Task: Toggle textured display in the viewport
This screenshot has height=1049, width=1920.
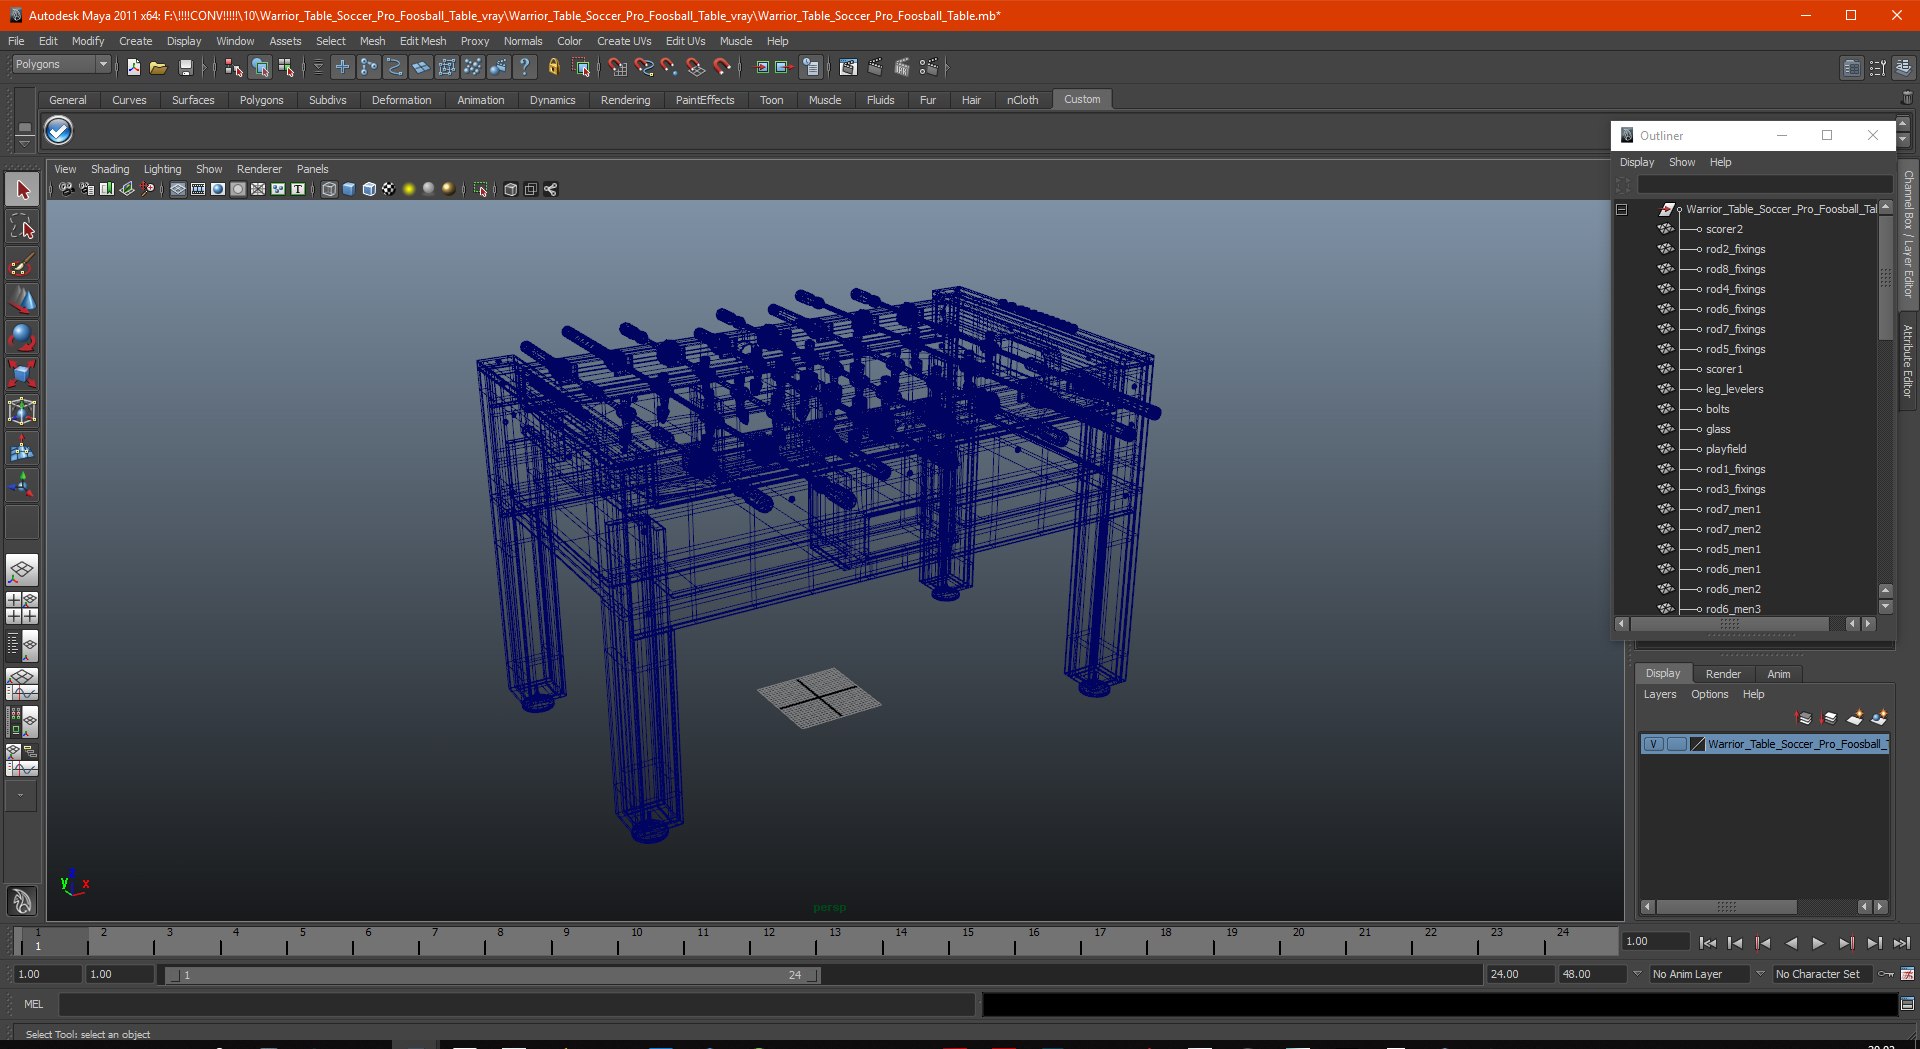Action: pos(389,189)
